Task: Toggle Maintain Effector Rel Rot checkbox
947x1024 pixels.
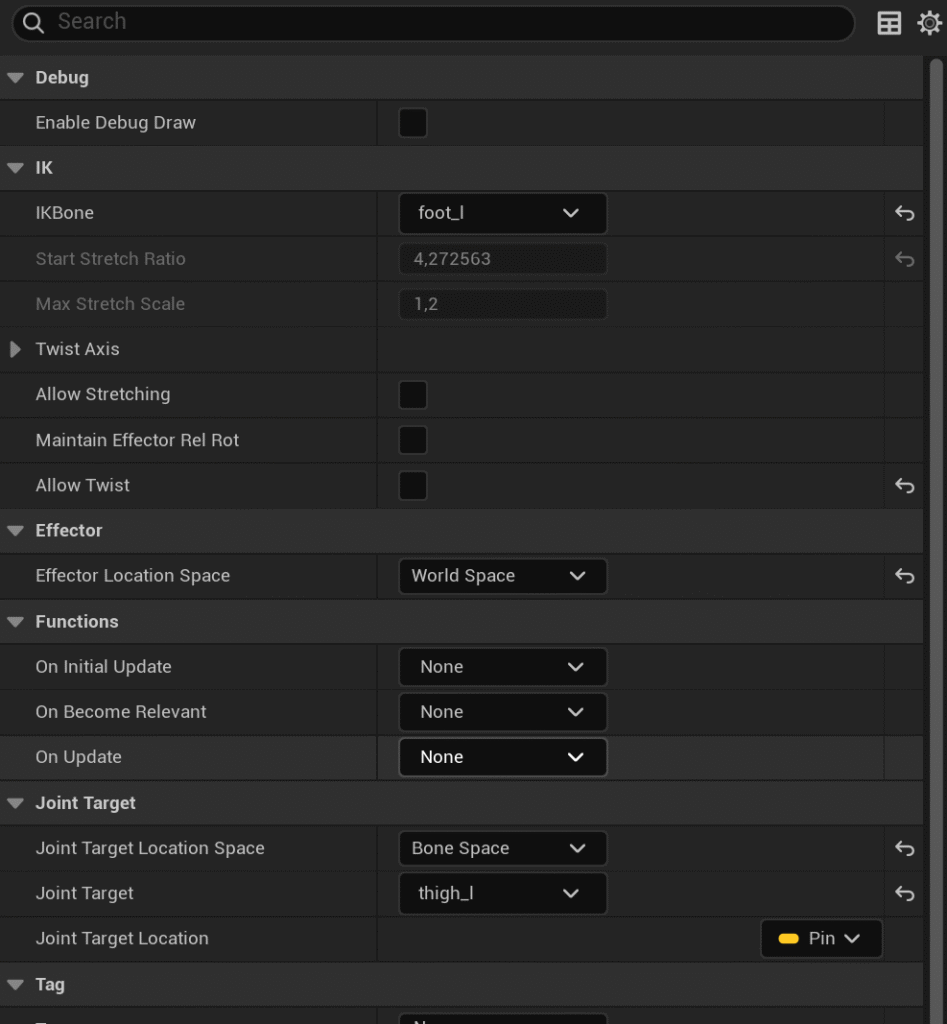Action: (x=412, y=440)
